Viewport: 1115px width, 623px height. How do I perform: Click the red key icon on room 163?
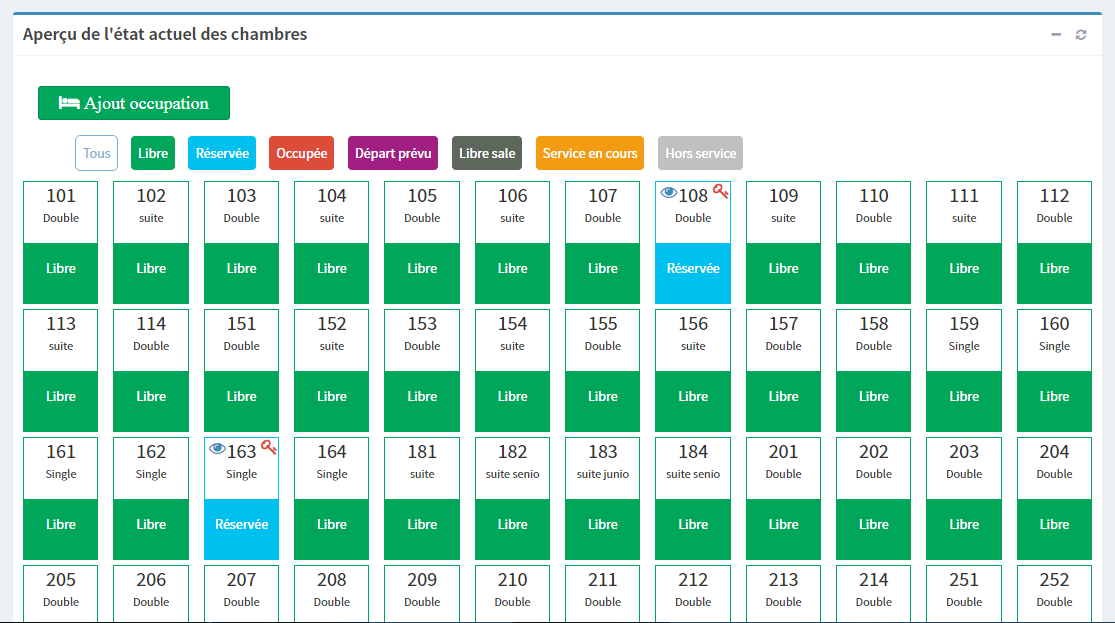pyautogui.click(x=268, y=448)
